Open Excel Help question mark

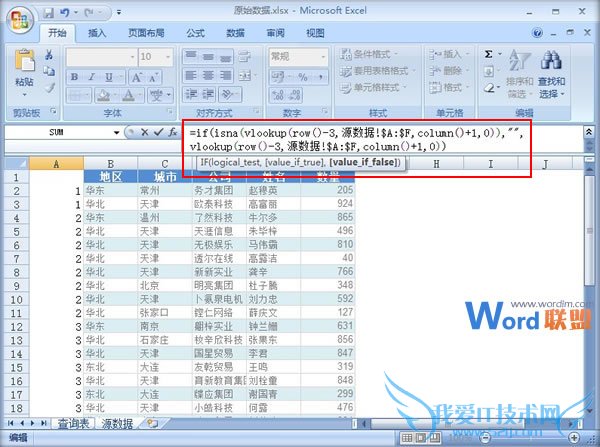[x=537, y=33]
